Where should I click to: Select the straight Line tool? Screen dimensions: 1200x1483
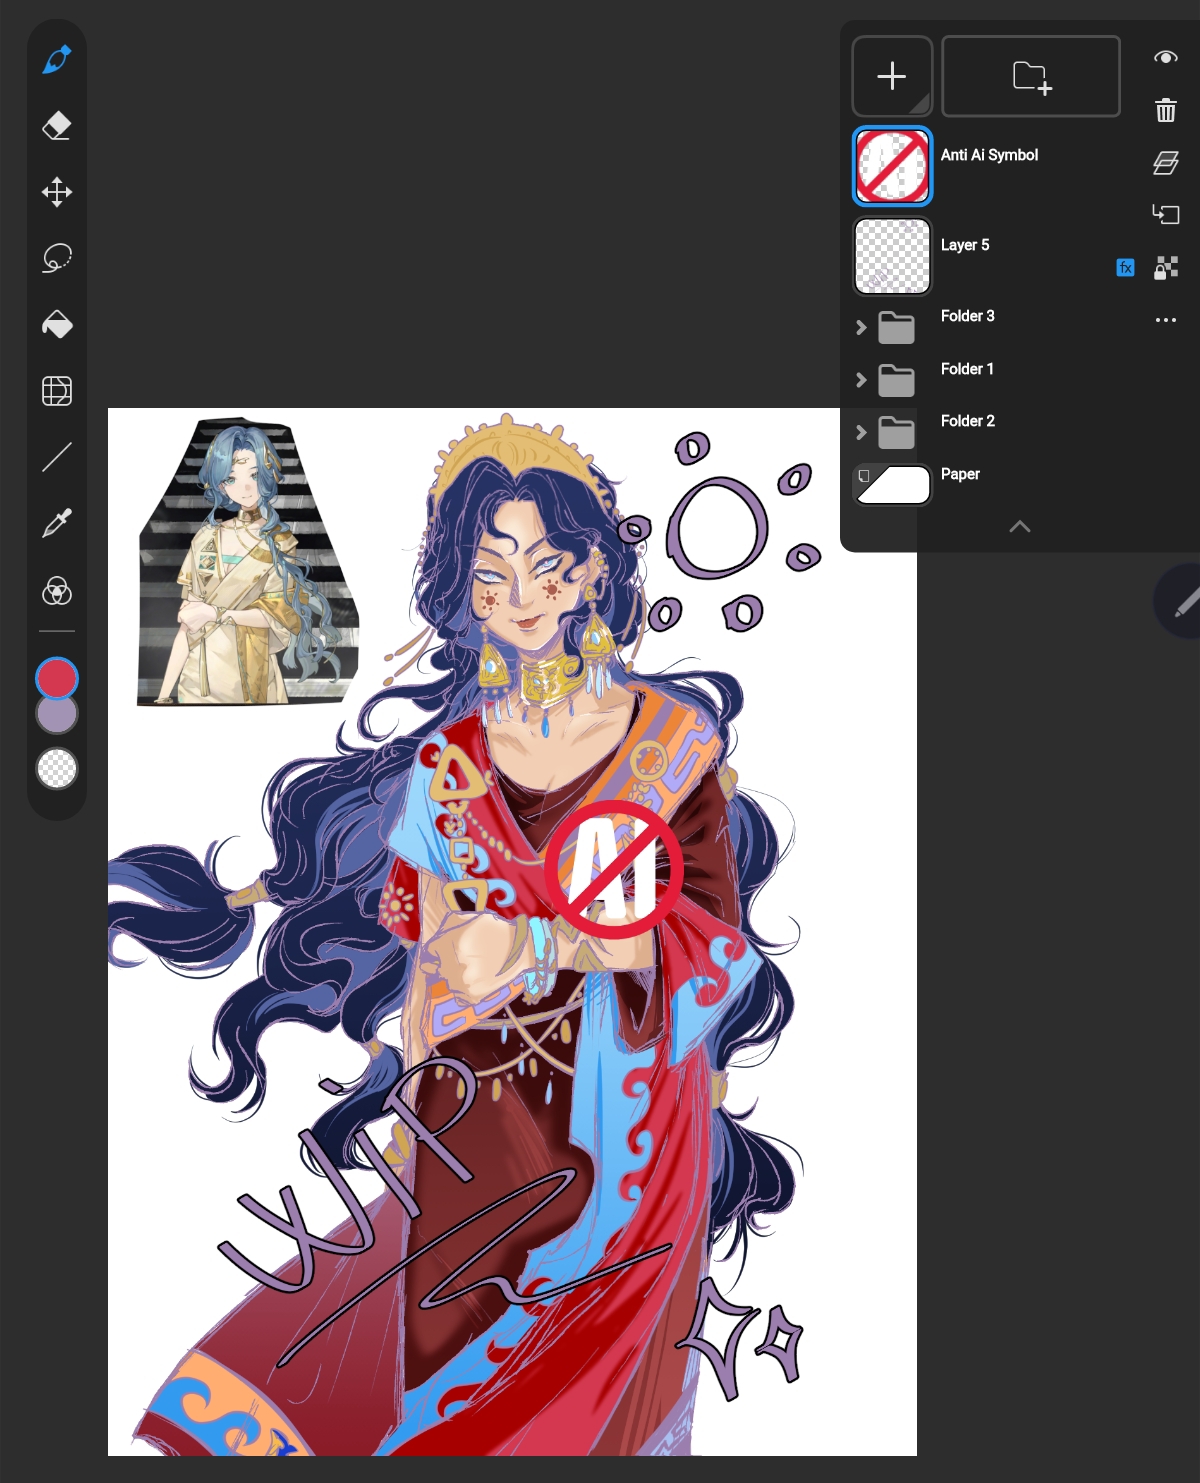click(57, 457)
